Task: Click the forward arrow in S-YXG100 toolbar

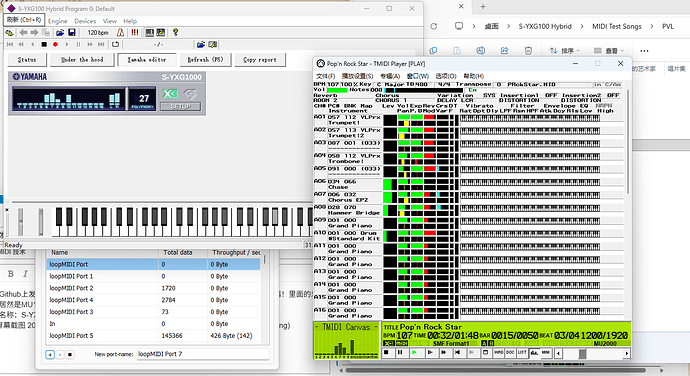Action: [34, 33]
